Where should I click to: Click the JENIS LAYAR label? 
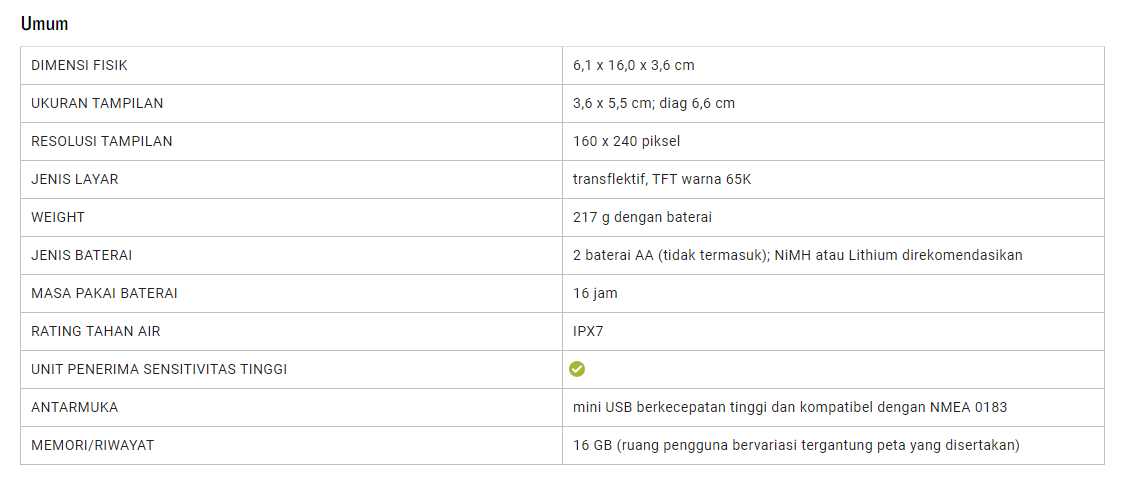[x=74, y=179]
